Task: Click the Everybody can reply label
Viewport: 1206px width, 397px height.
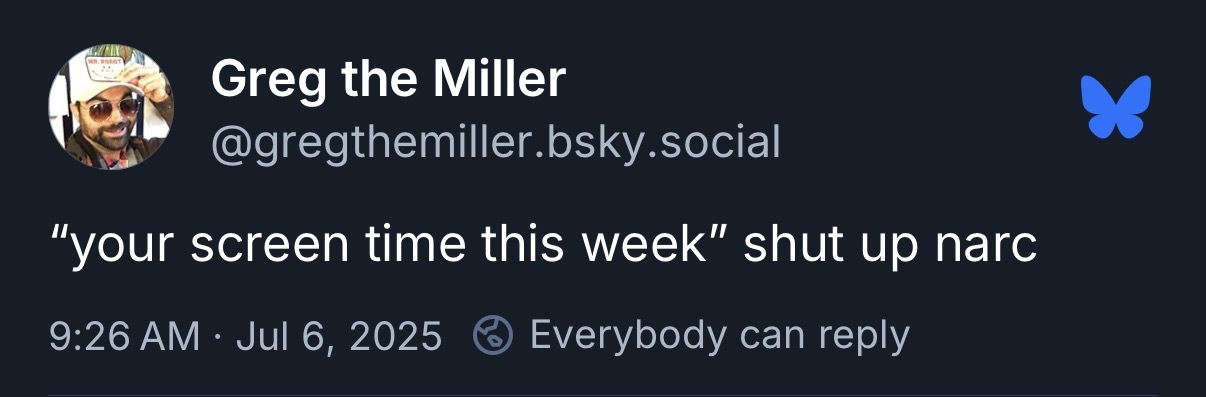Action: (x=719, y=336)
